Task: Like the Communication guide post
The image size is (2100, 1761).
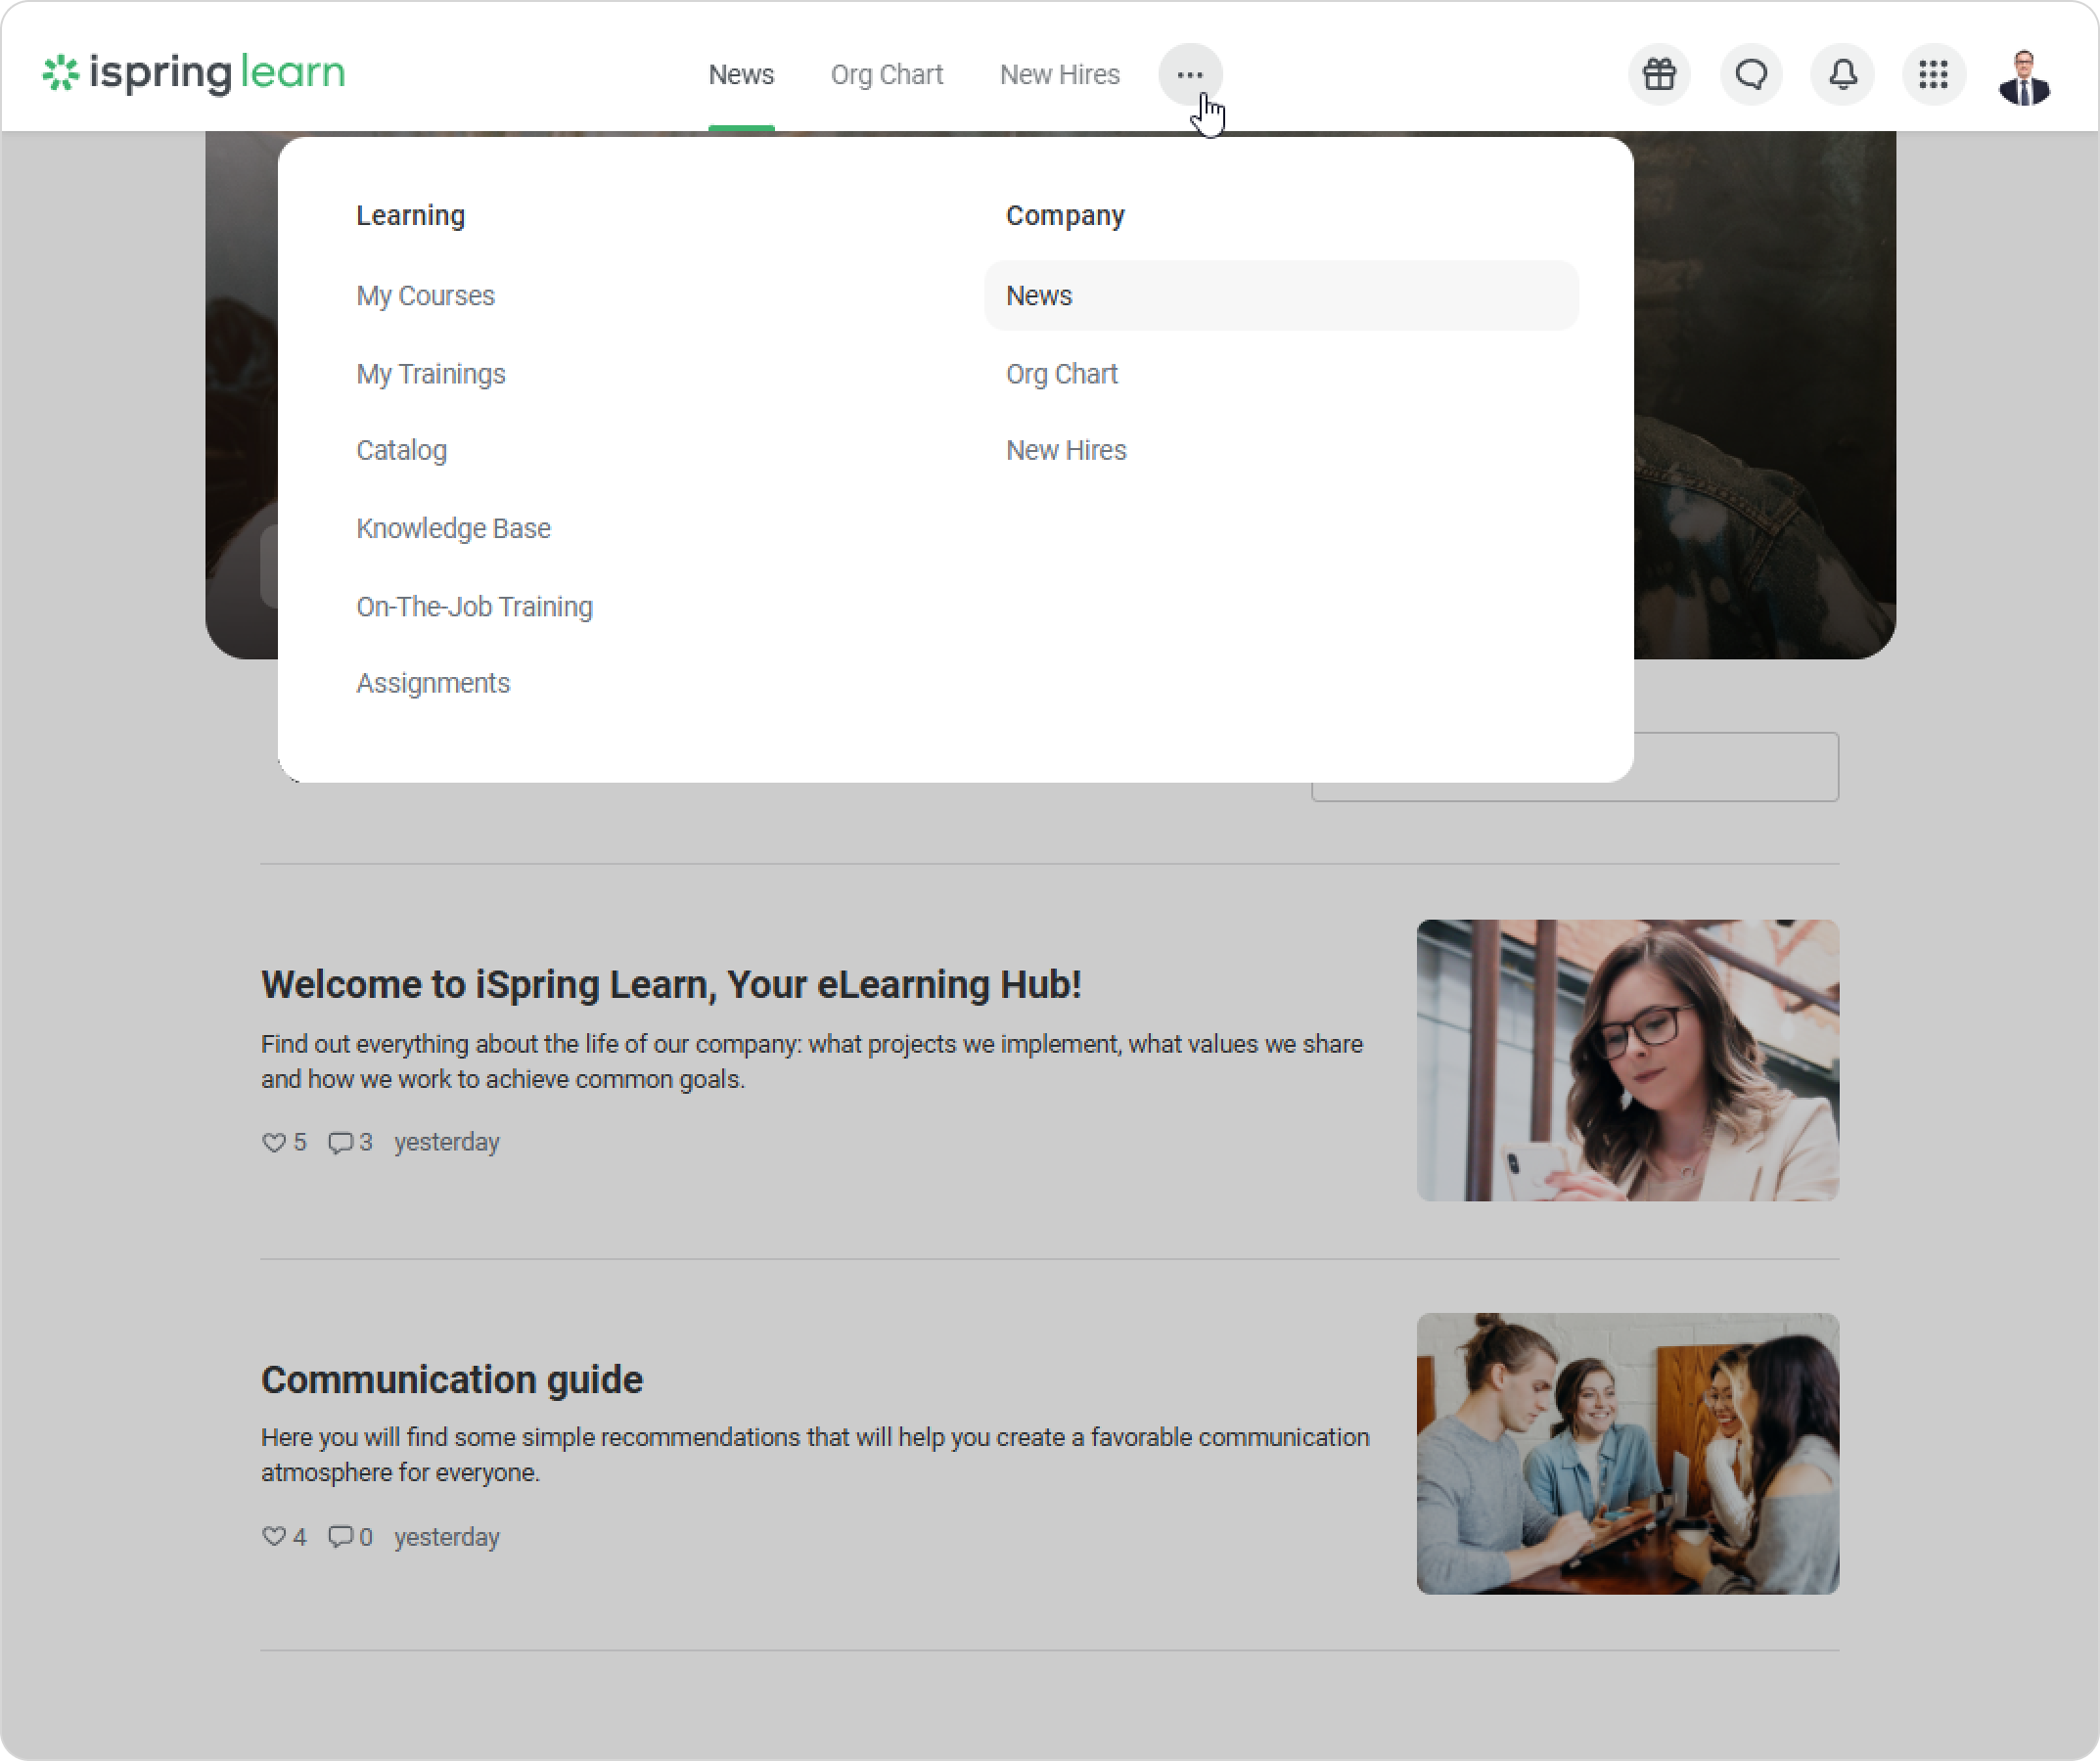Action: tap(274, 1536)
